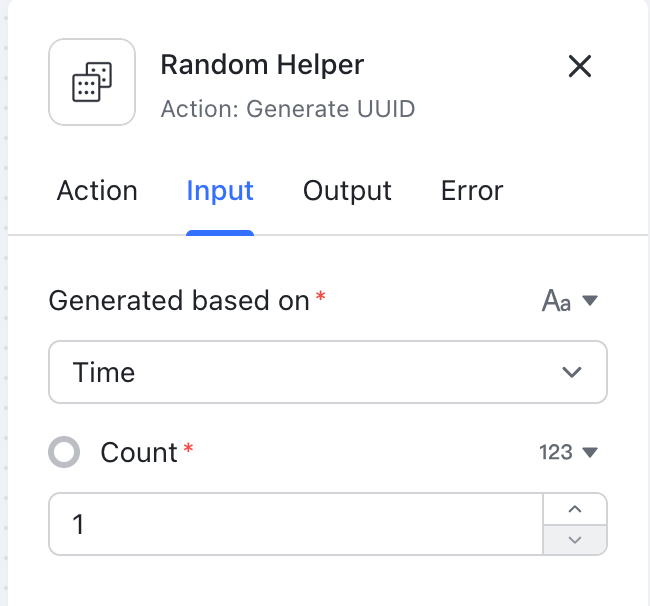This screenshot has width=650, height=606.
Task: Click the Aa text type icon
Action: point(556,300)
